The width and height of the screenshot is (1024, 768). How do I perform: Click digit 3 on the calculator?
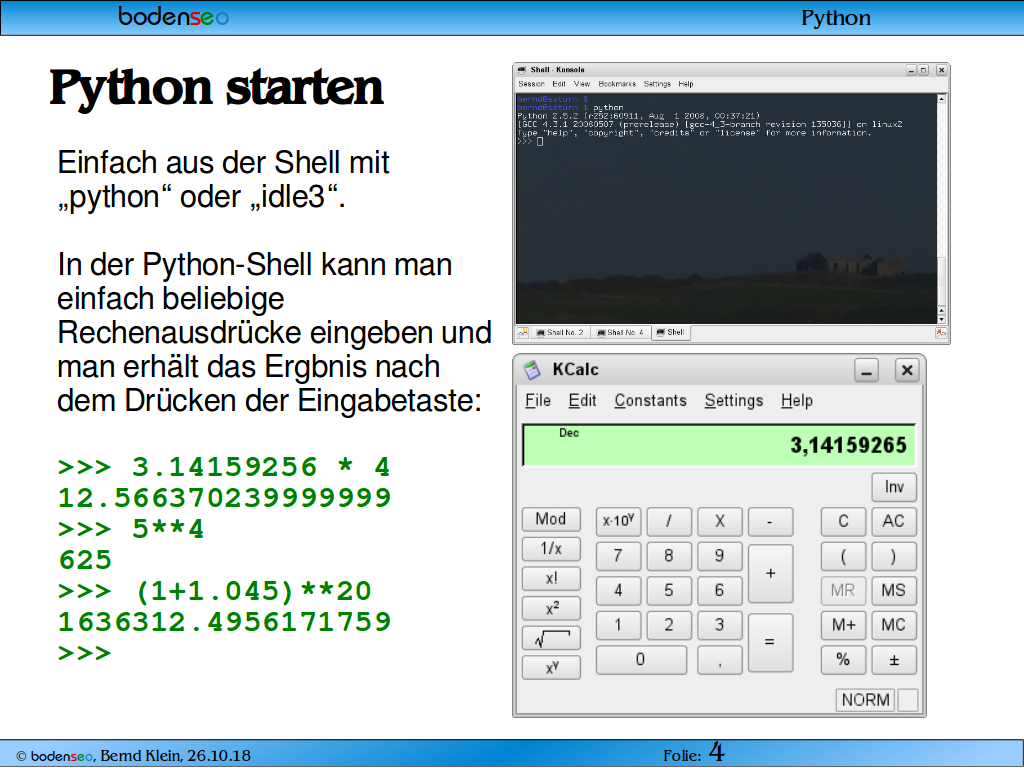(720, 625)
